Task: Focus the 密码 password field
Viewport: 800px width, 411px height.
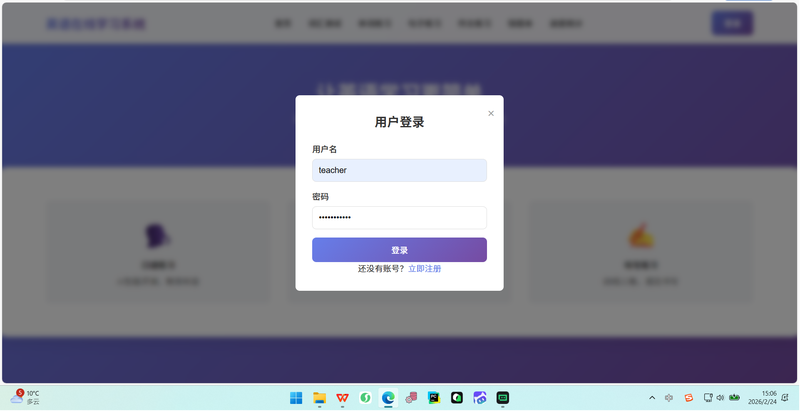Action: [399, 218]
